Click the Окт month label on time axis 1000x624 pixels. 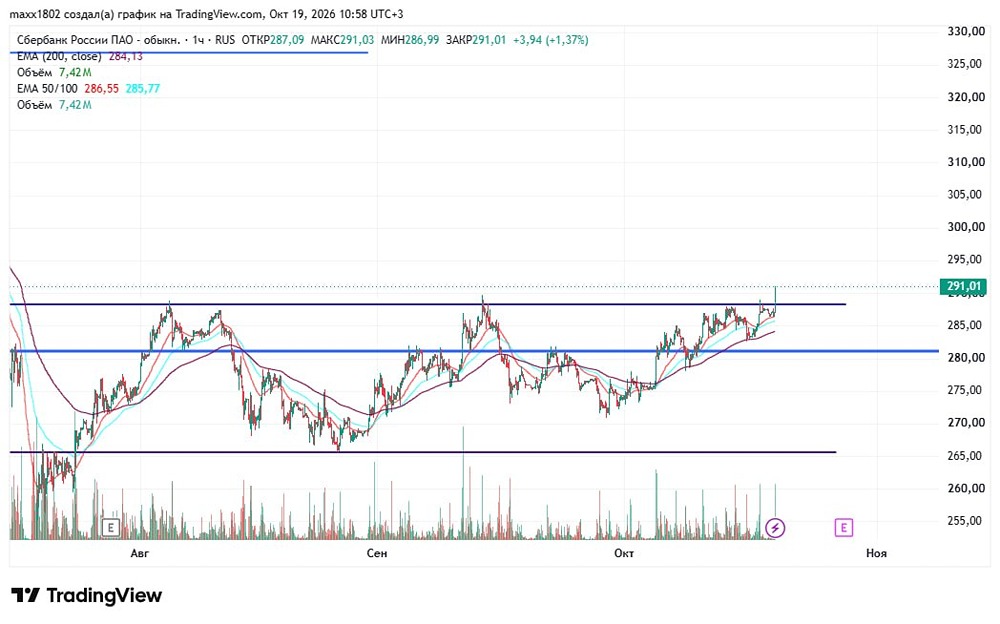[x=624, y=553]
